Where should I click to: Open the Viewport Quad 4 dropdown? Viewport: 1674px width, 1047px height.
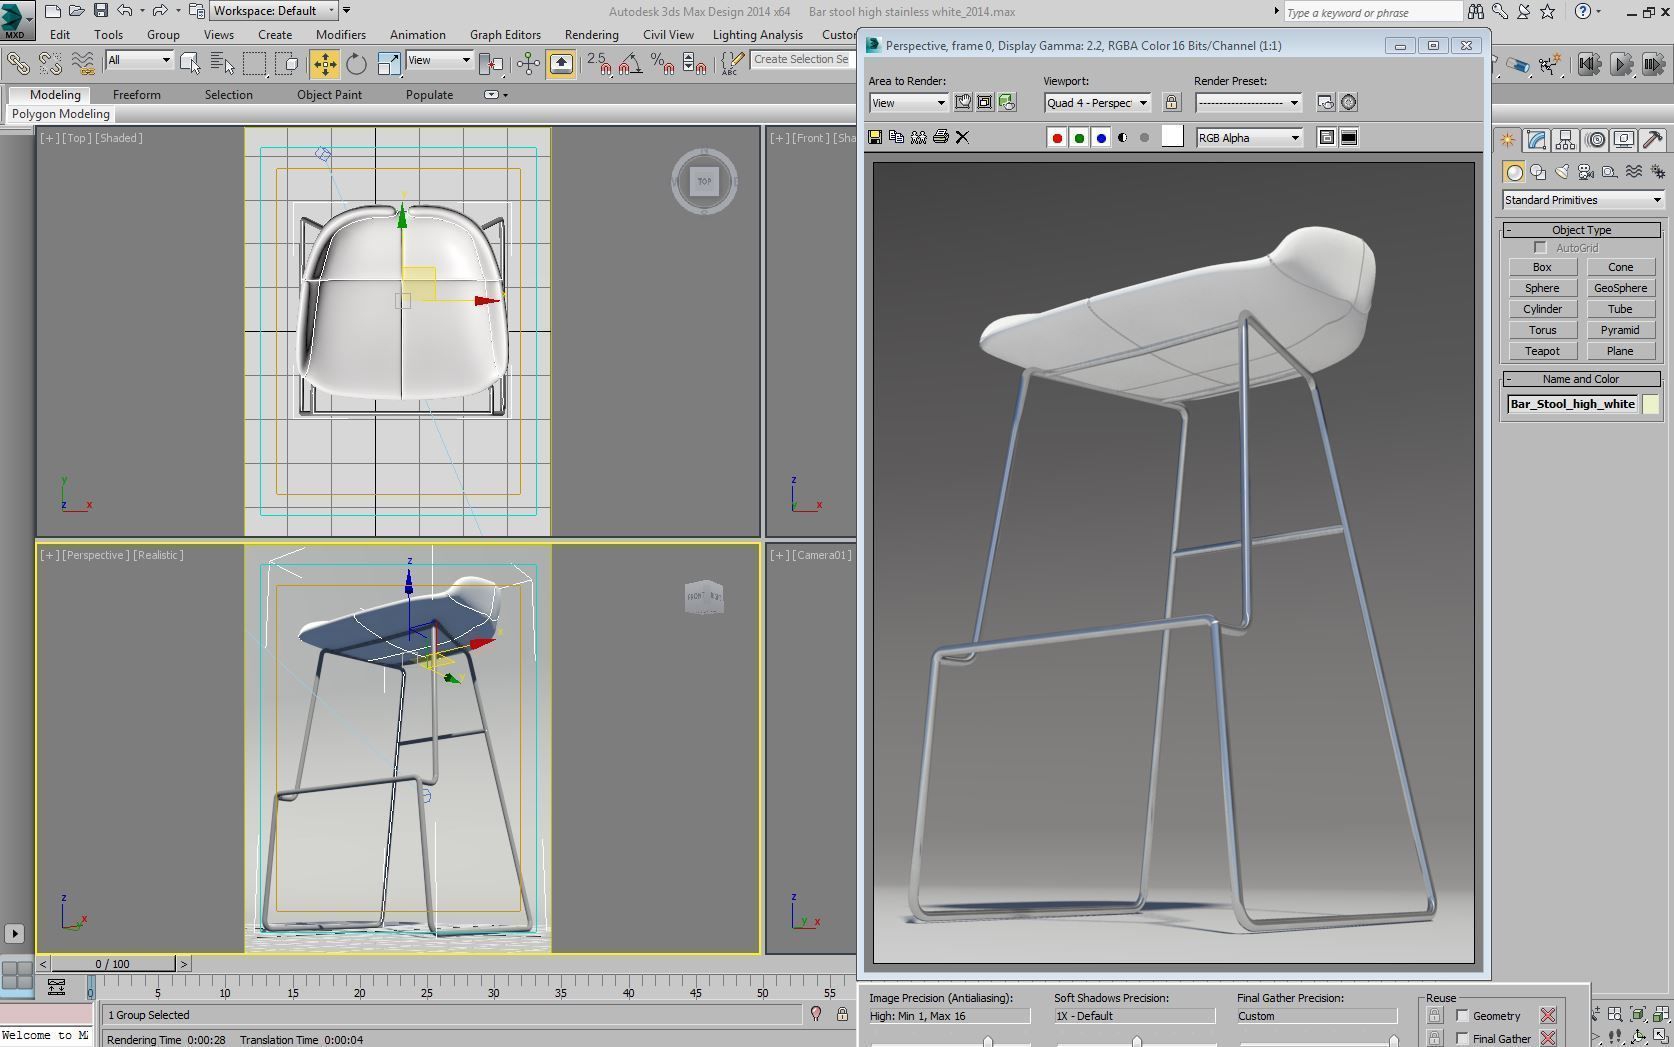pos(1097,103)
